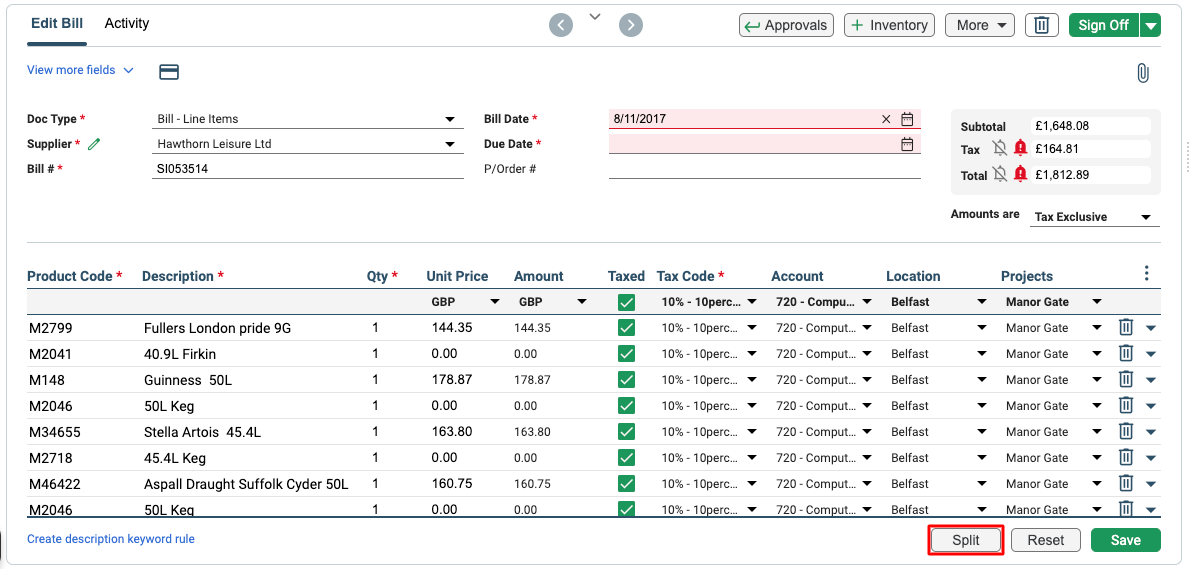1190x569 pixels.
Task: Click the trash icon next to More
Action: 1042,25
